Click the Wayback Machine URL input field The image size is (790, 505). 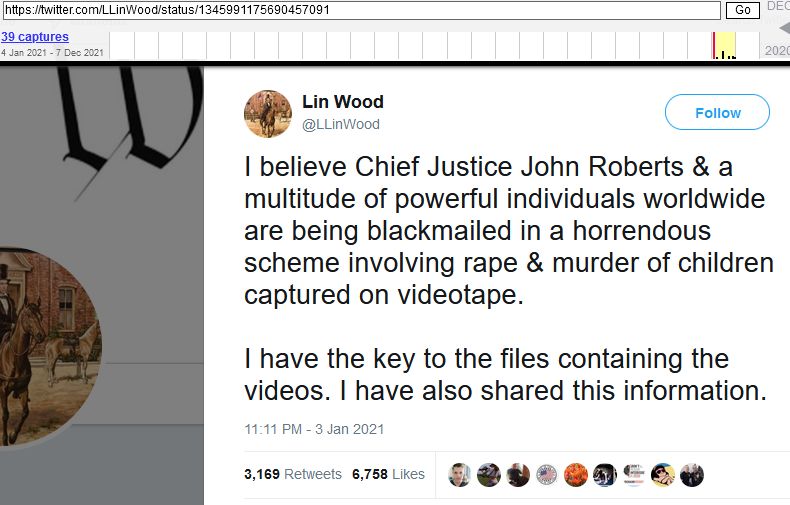[361, 10]
